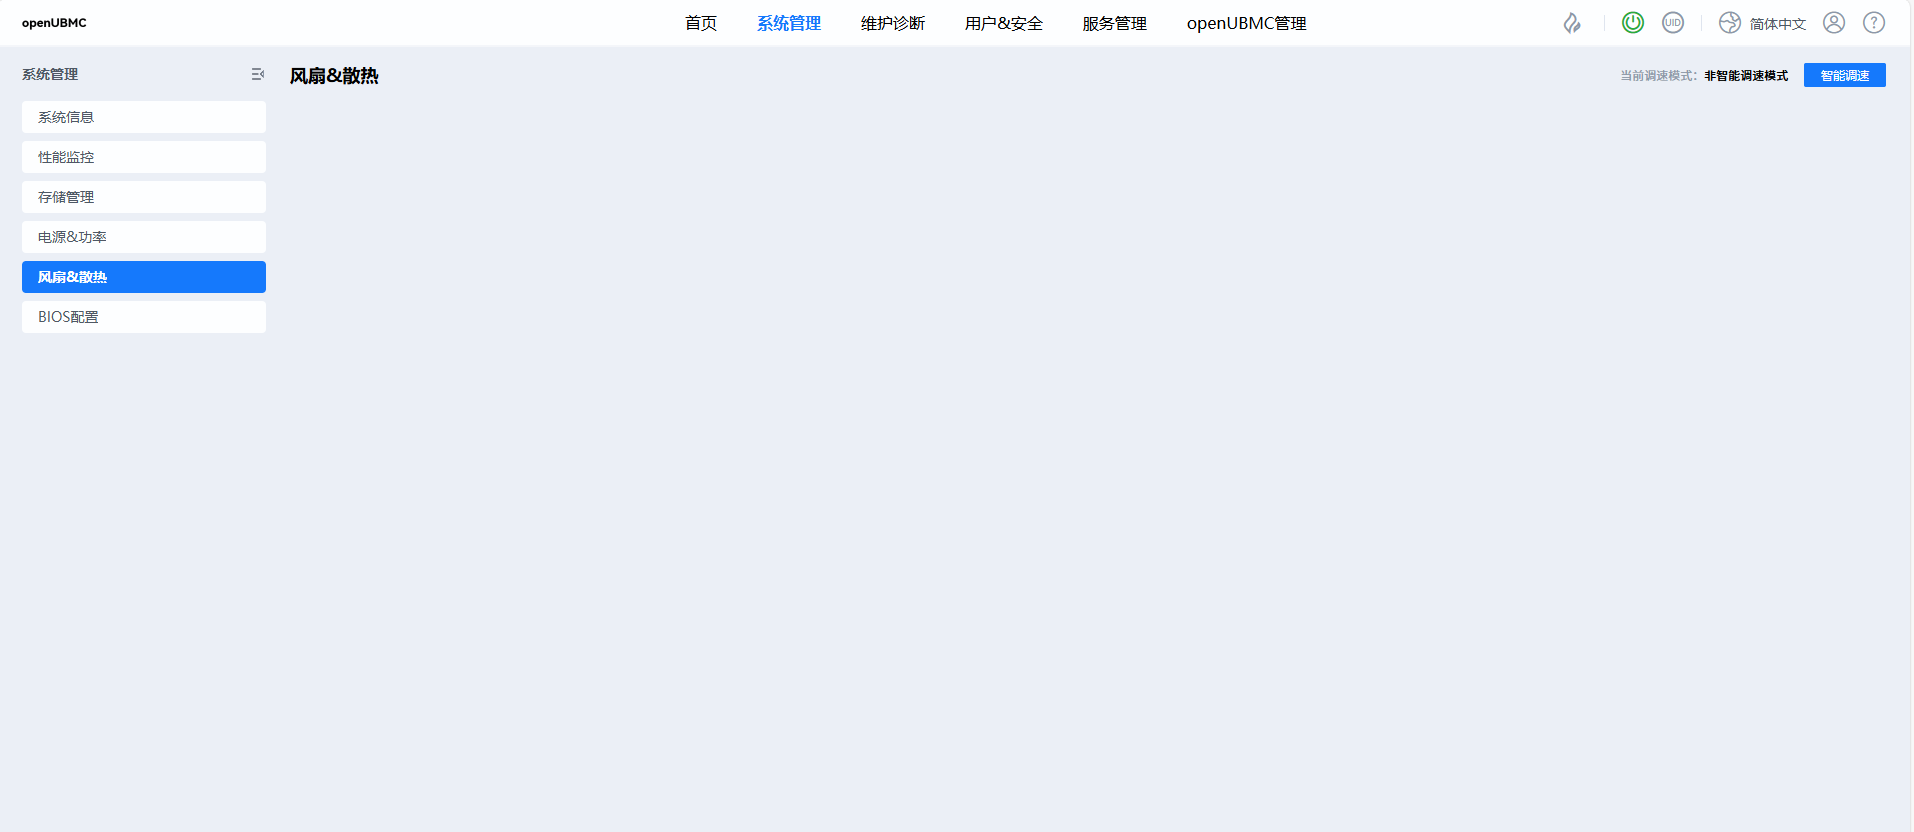Navigate to 存储管理 in the sidebar
The image size is (1914, 832).
(x=144, y=197)
